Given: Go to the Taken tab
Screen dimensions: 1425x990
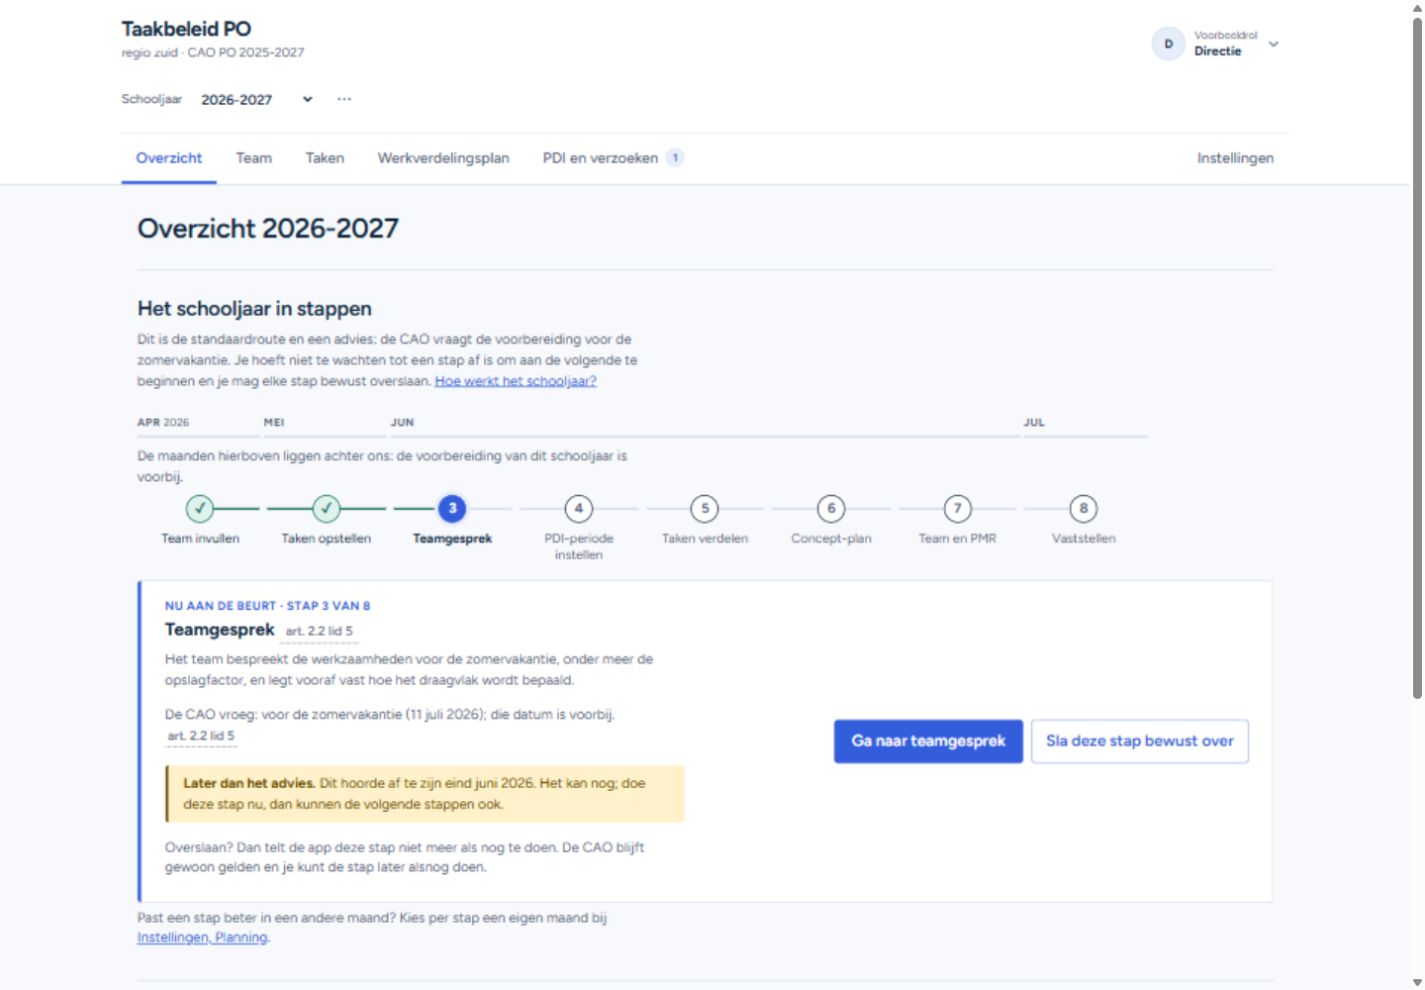Looking at the screenshot, I should click(325, 158).
